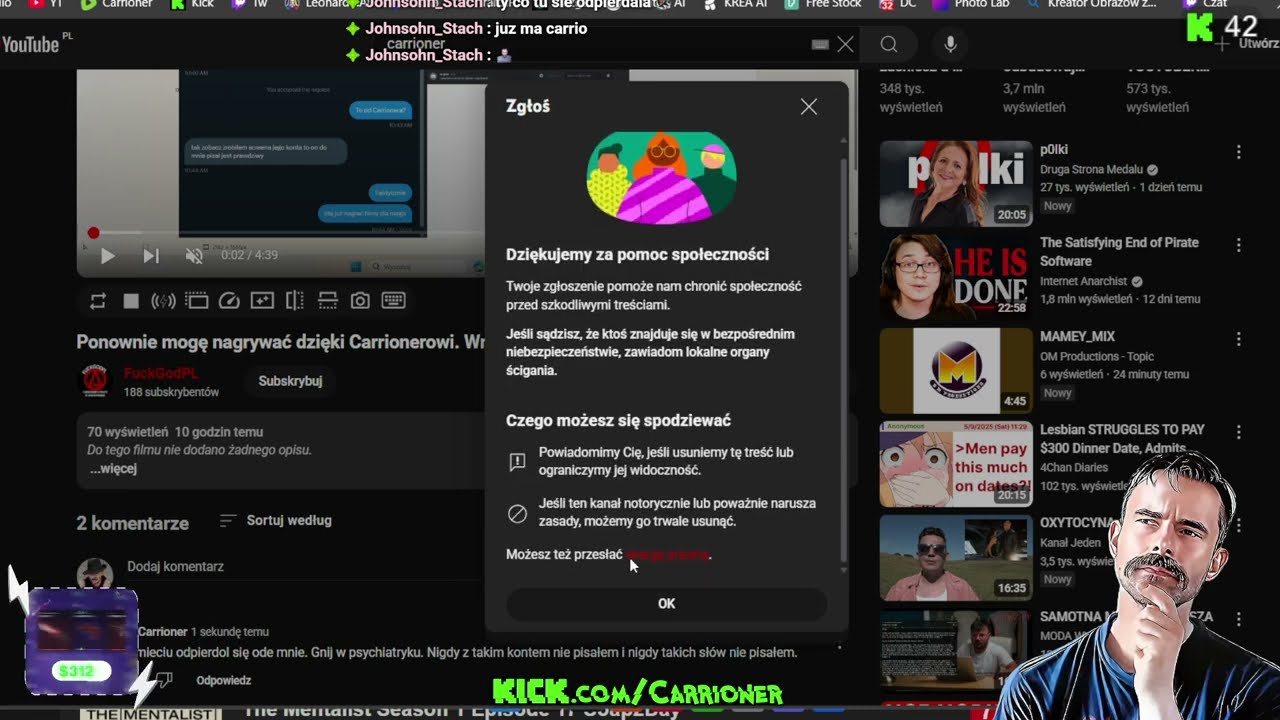Take a screenshot with the camera icon

360,301
